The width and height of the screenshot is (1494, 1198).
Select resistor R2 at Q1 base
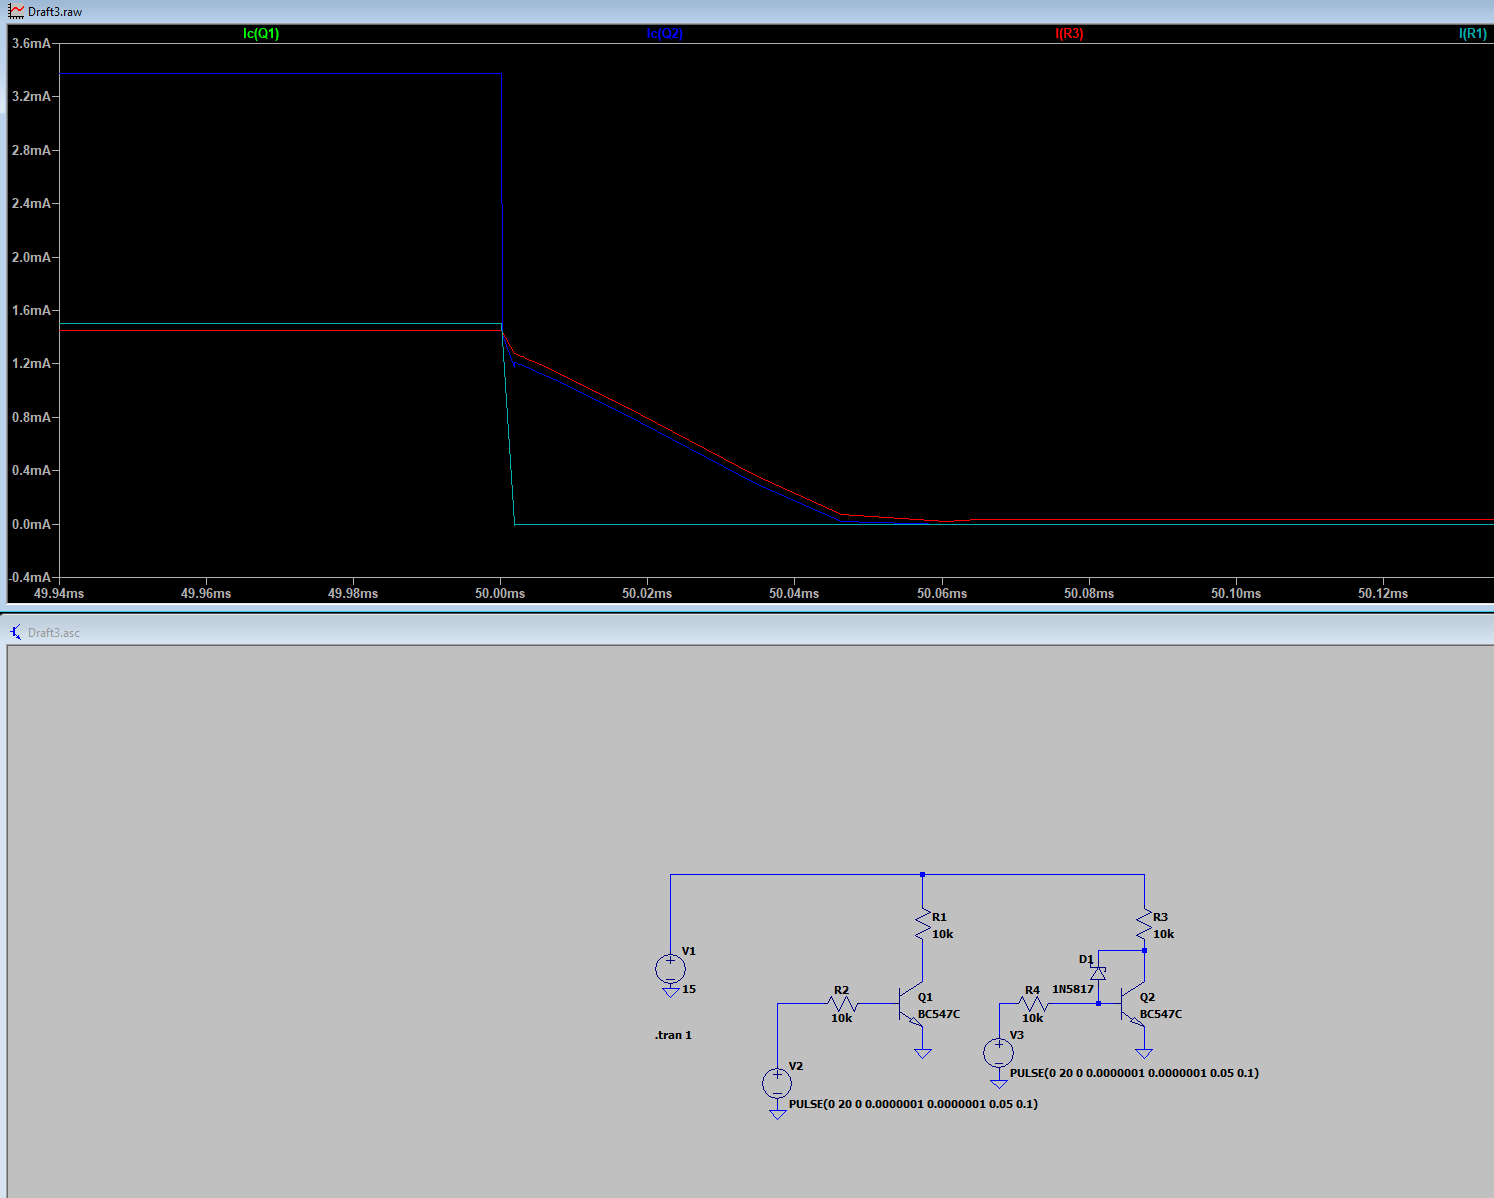click(x=843, y=1003)
